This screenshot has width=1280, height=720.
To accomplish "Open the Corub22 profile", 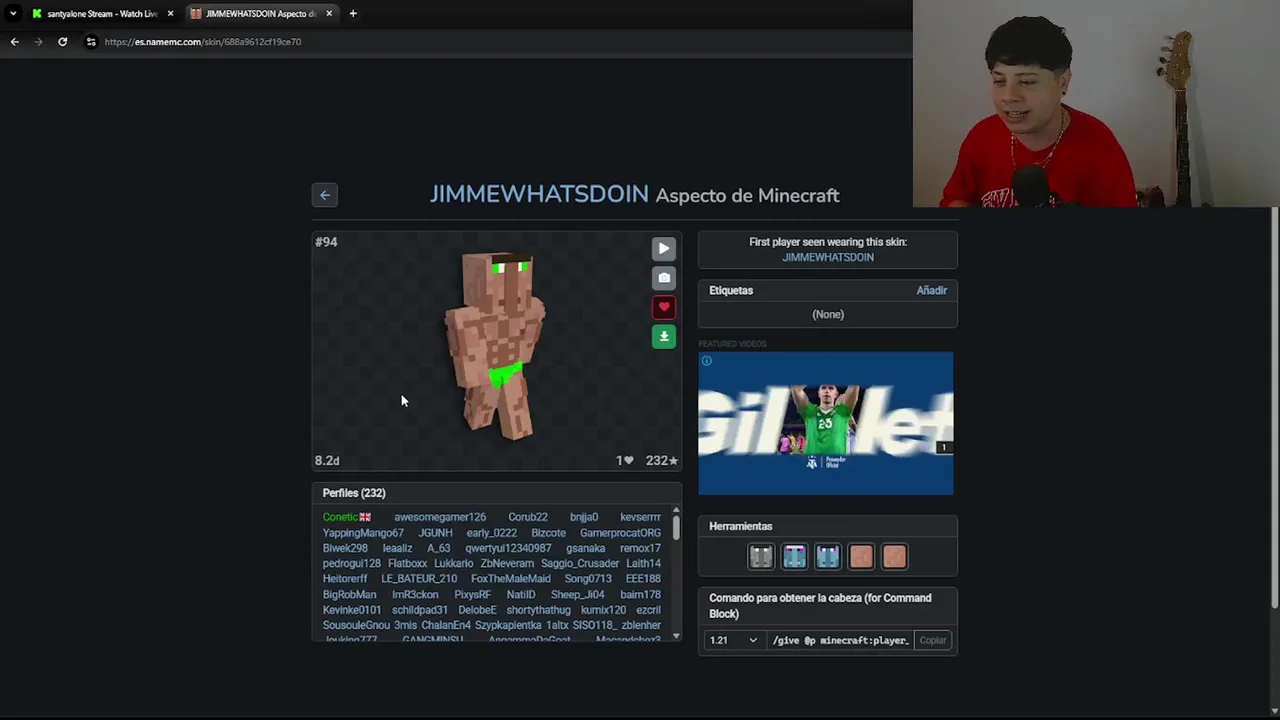I will click(x=528, y=517).
